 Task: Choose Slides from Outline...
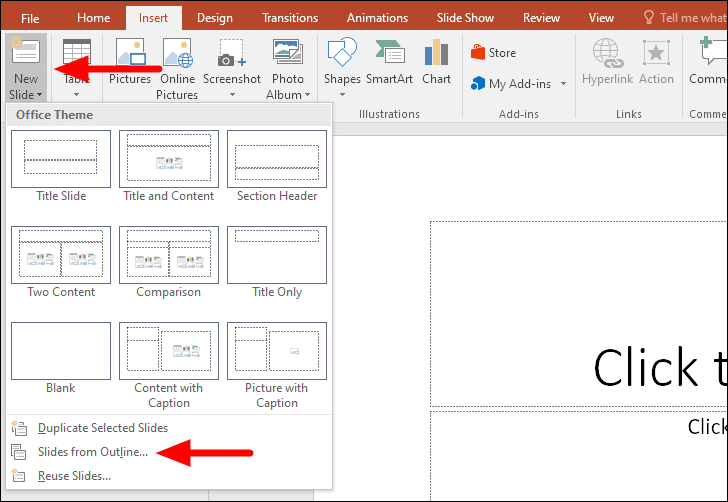click(x=93, y=452)
